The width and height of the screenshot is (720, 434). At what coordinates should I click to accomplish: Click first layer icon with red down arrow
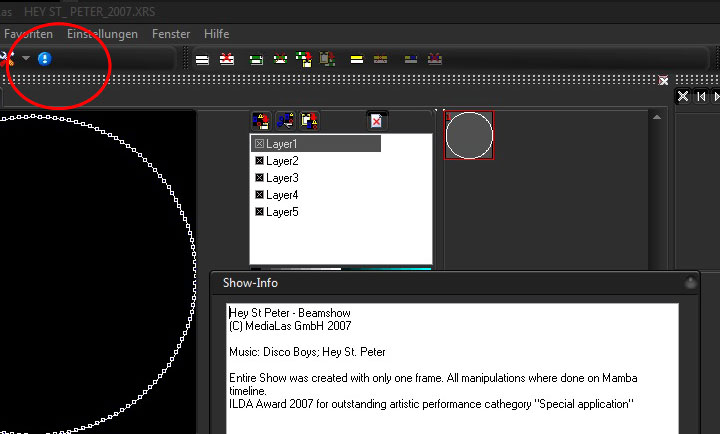261,121
